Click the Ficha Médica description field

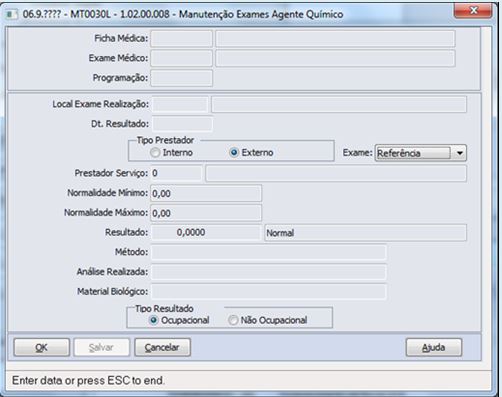pyautogui.click(x=335, y=39)
